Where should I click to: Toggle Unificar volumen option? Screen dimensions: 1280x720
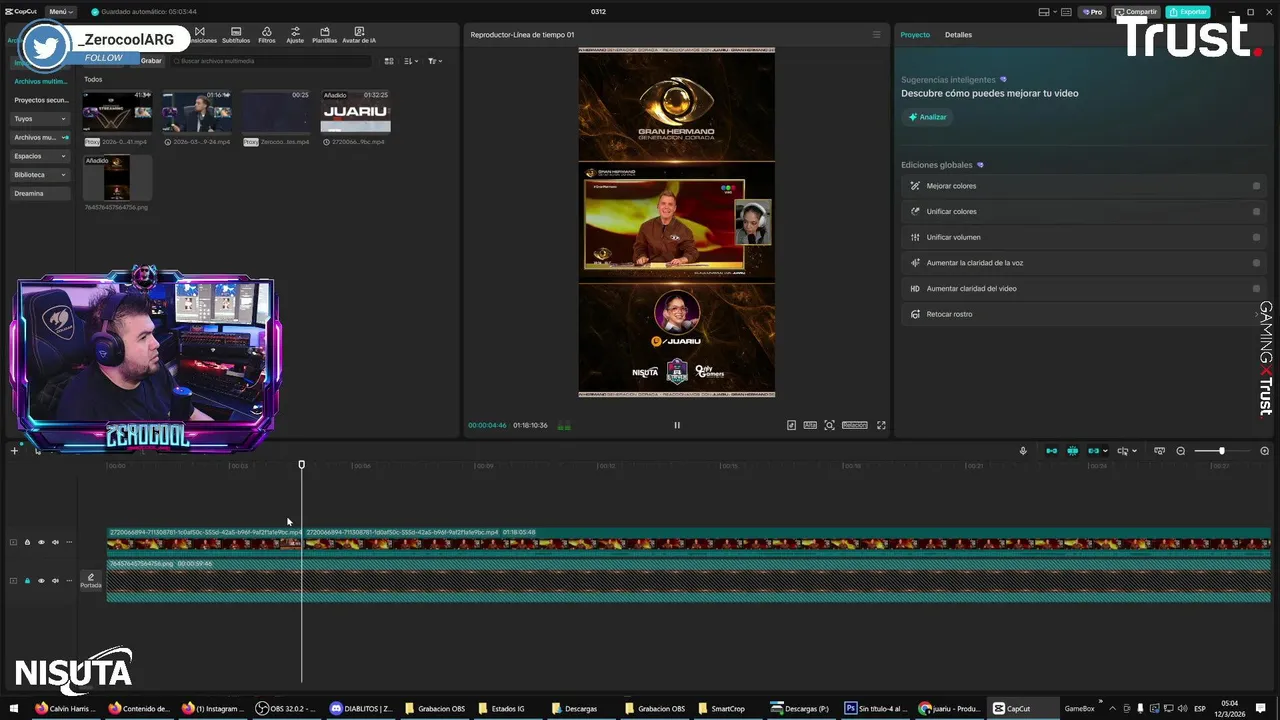1257,237
